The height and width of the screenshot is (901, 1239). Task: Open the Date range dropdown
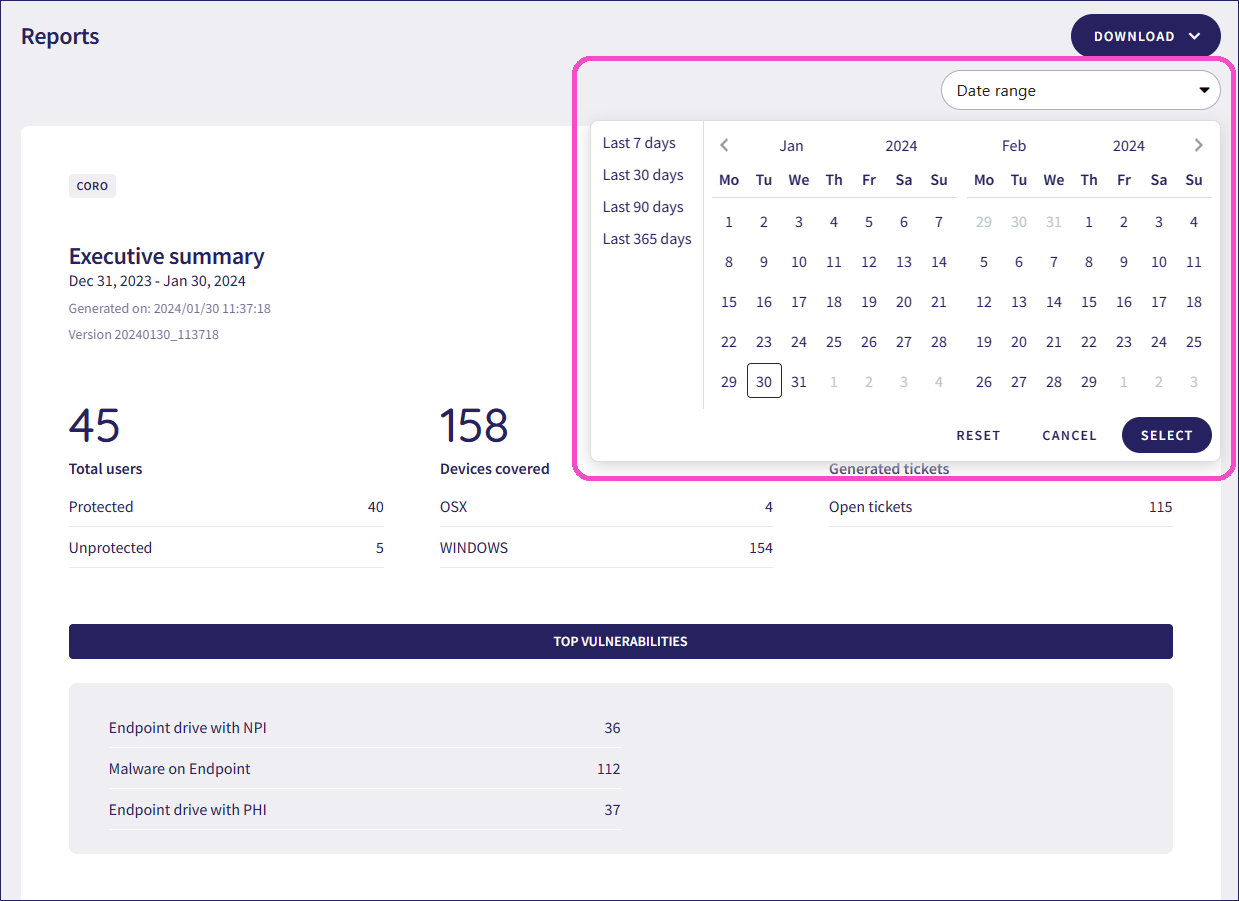click(1080, 90)
